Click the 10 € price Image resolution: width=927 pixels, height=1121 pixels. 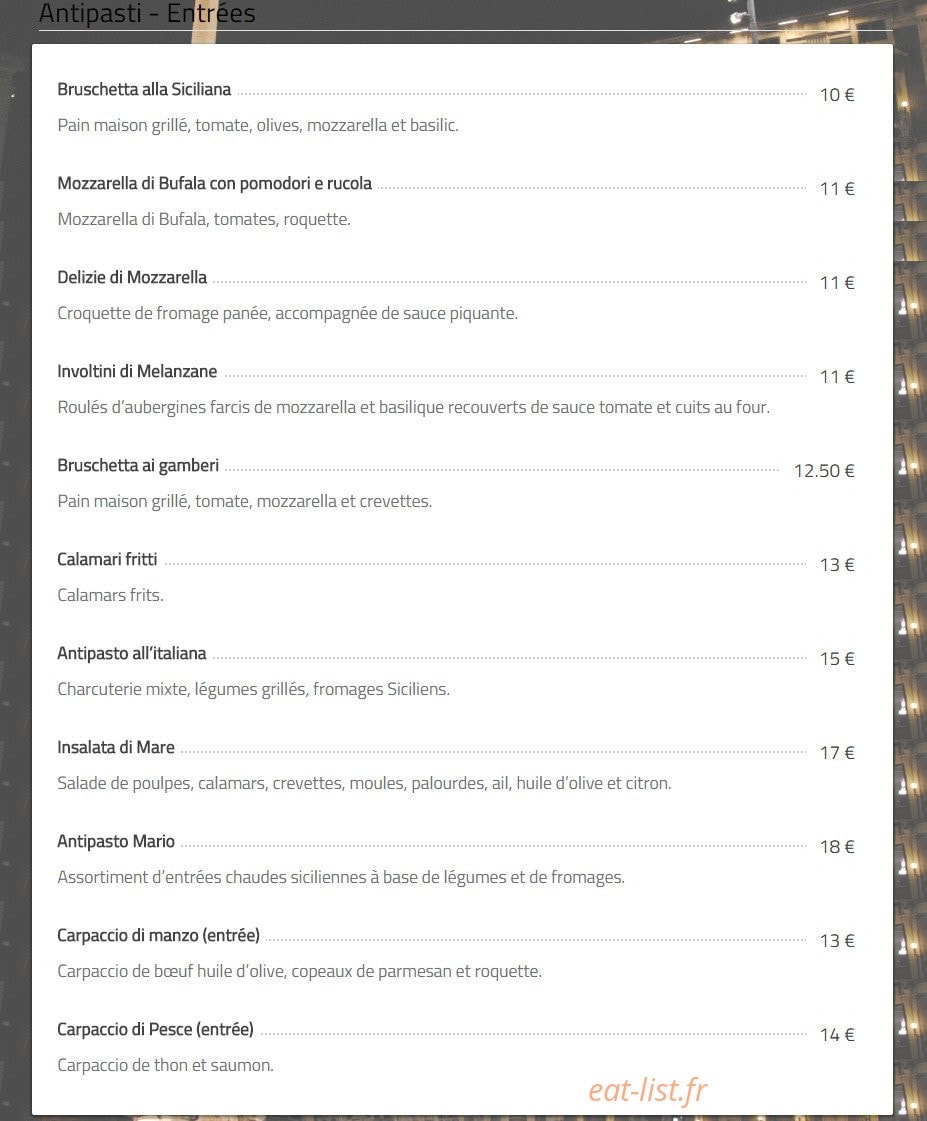tap(837, 94)
